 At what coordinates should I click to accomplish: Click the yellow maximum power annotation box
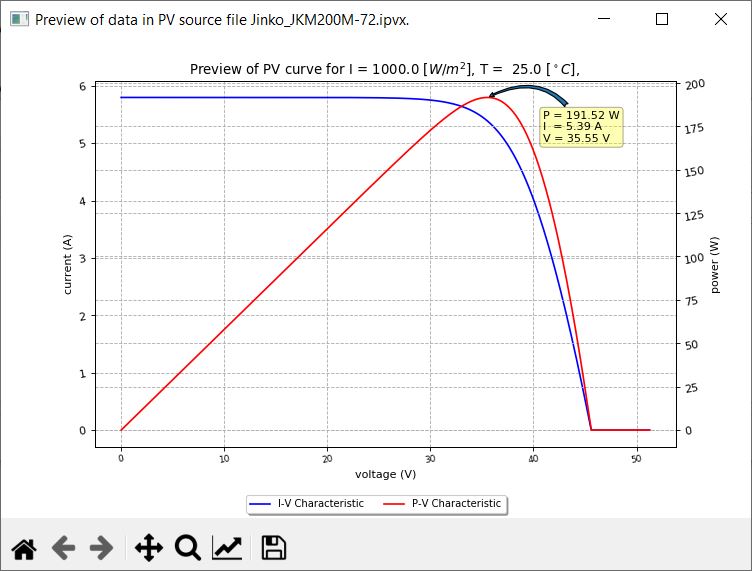coord(581,127)
